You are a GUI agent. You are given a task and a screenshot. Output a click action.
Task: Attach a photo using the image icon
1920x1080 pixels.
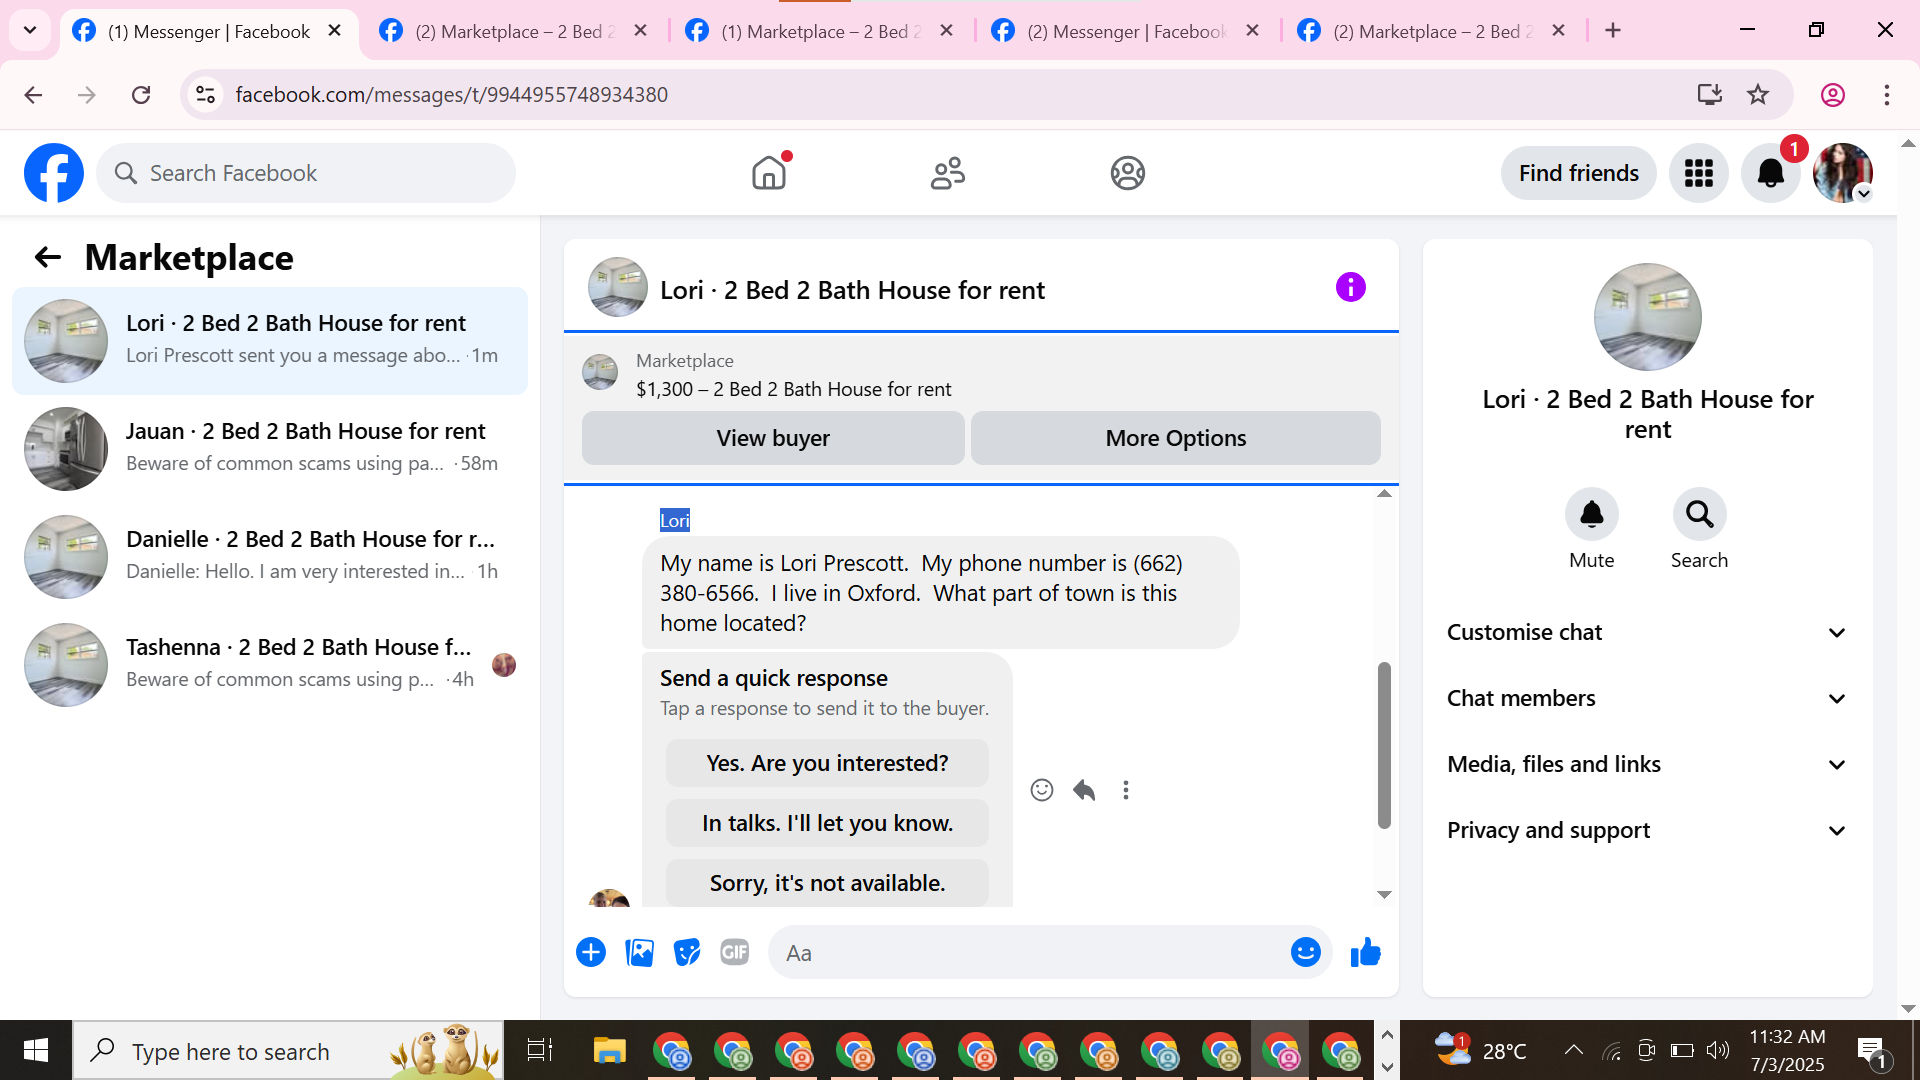coord(639,953)
